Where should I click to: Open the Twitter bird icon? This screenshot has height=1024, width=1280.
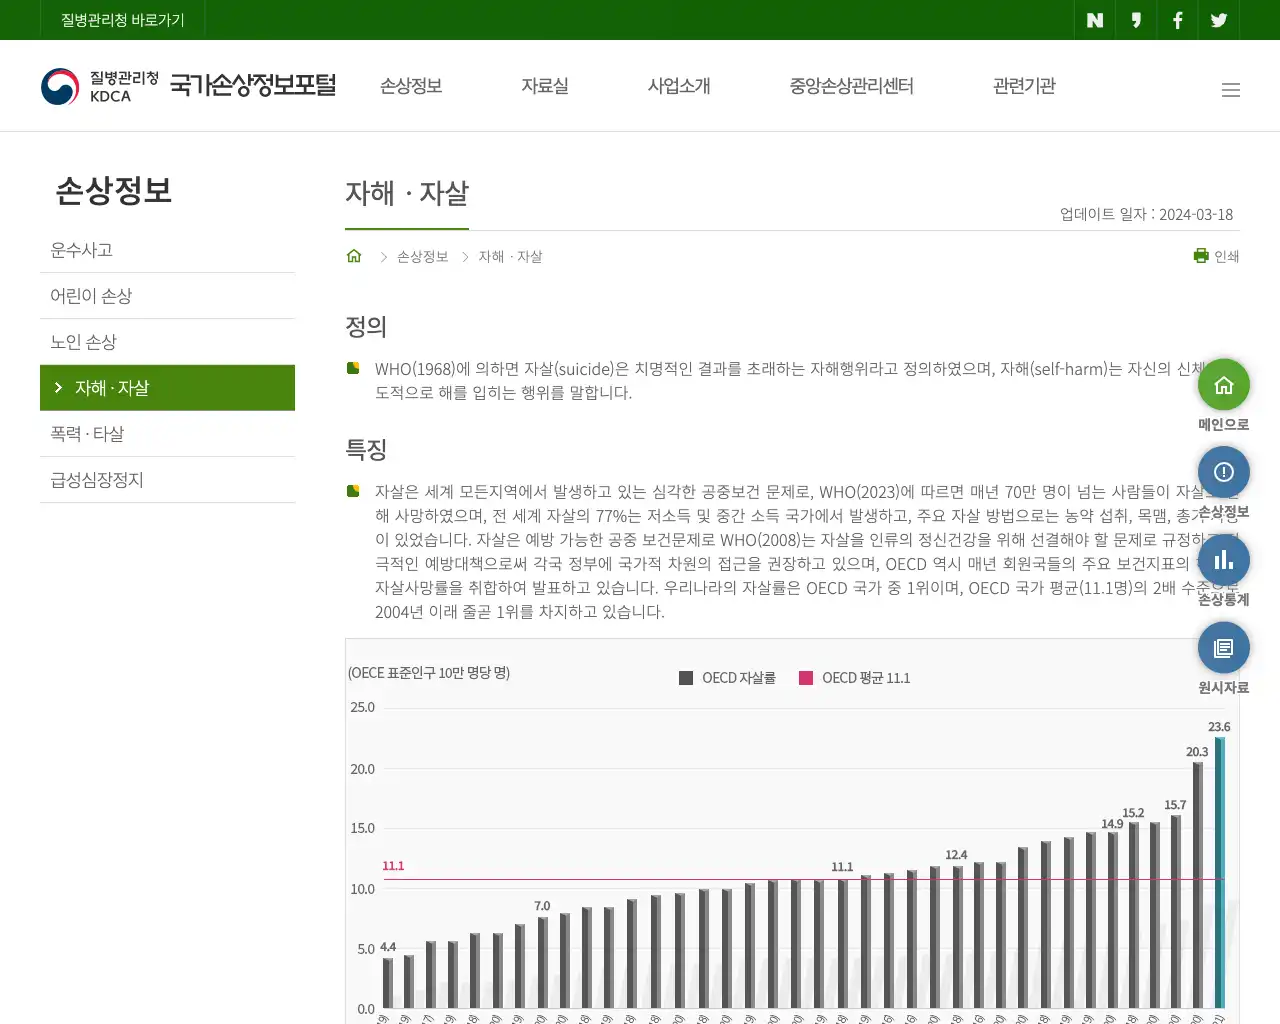point(1219,20)
